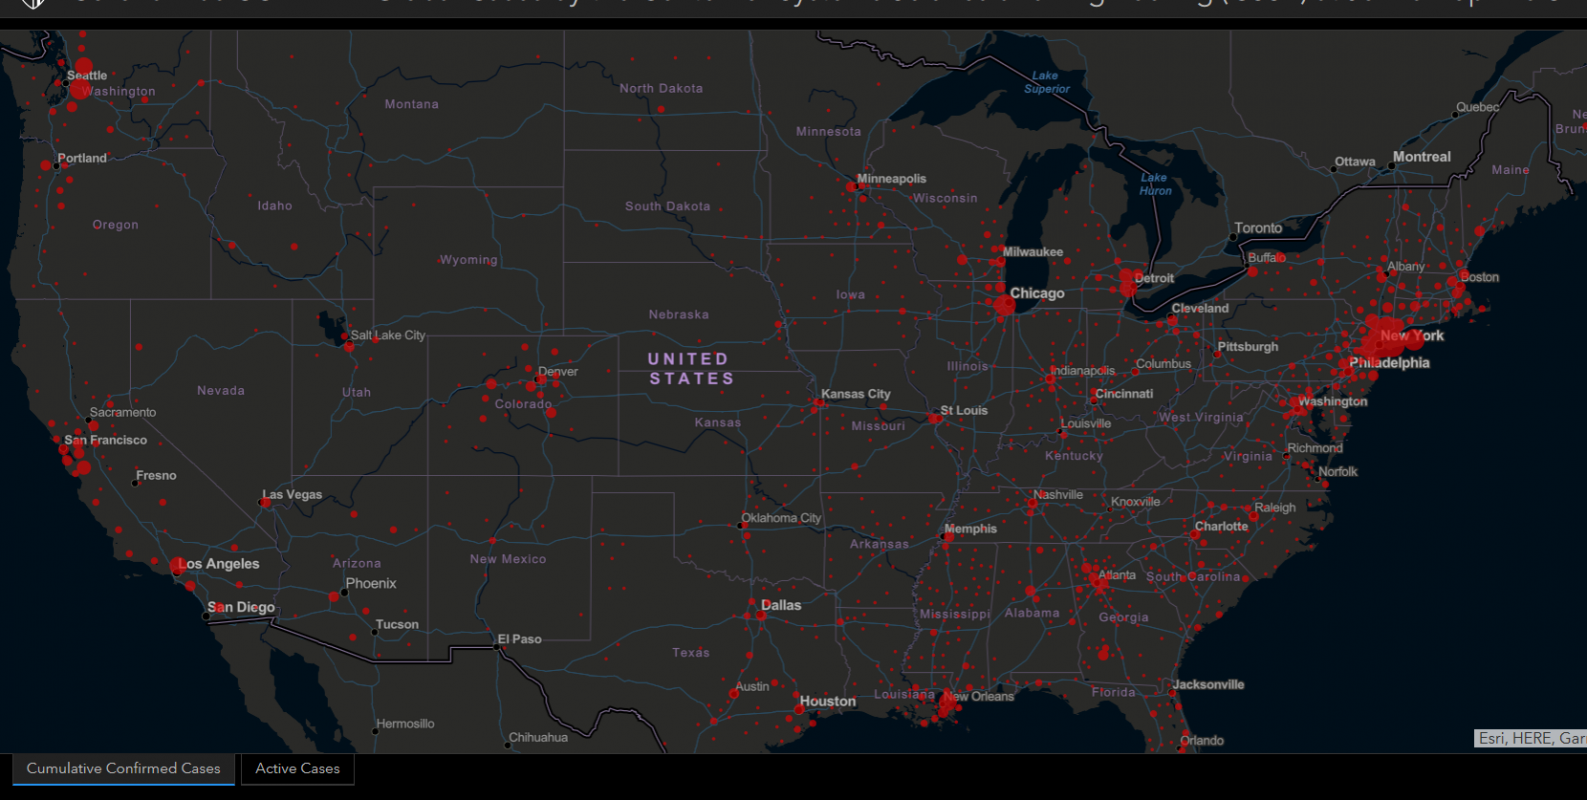Select the red dot at Dallas
This screenshot has width=1587, height=800.
(760, 614)
